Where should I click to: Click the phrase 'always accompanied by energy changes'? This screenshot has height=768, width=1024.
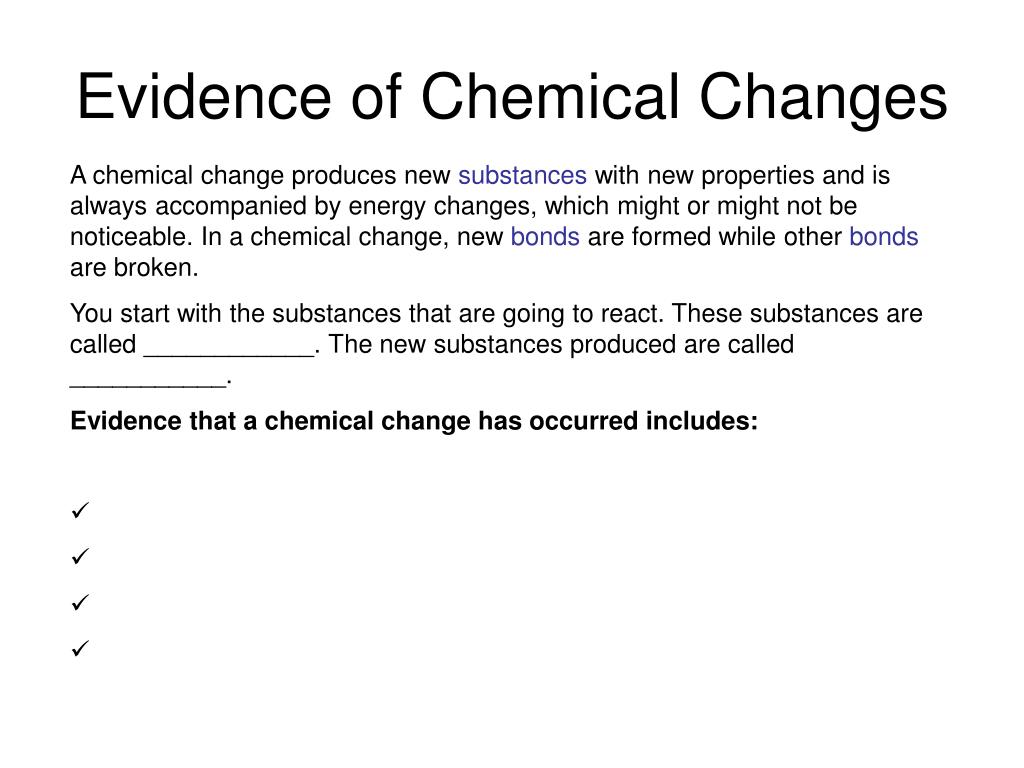[303, 206]
